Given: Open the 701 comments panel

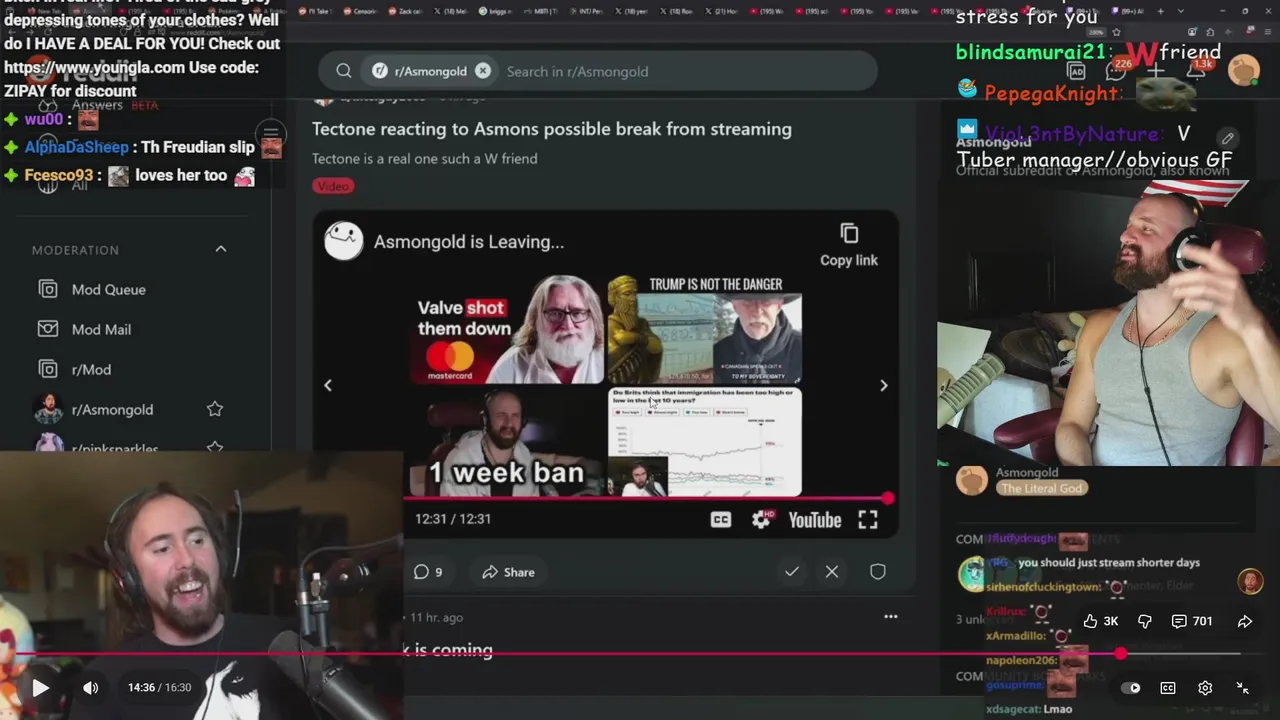Looking at the screenshot, I should click(1192, 621).
